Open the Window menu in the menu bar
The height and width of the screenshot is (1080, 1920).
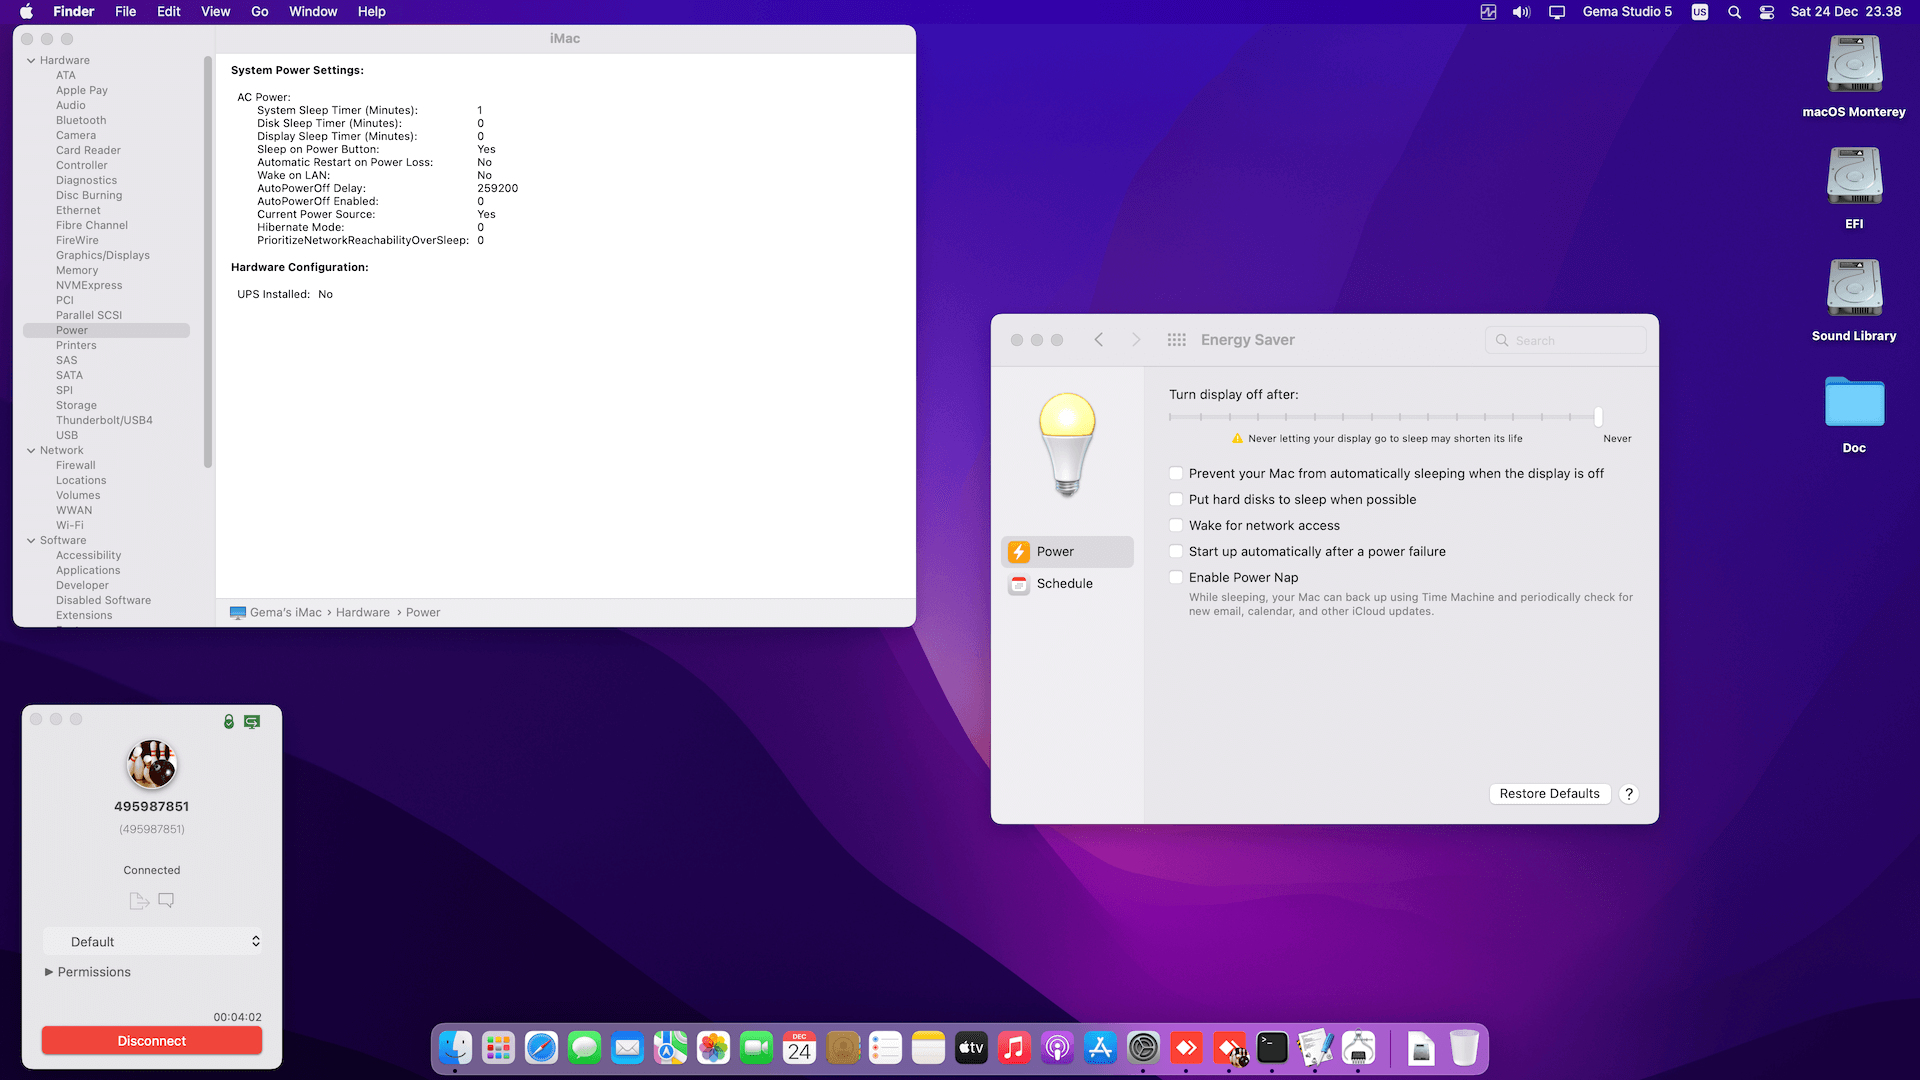click(x=312, y=12)
